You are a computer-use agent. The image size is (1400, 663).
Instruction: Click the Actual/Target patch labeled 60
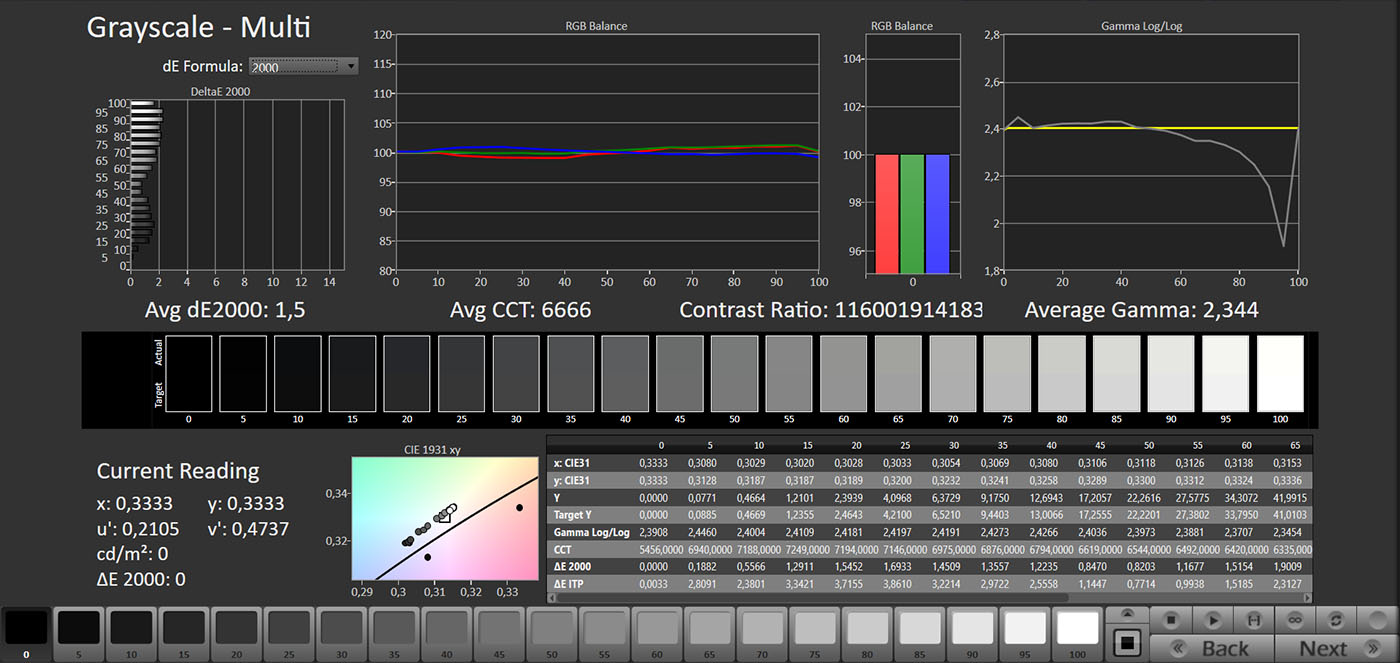(843, 374)
